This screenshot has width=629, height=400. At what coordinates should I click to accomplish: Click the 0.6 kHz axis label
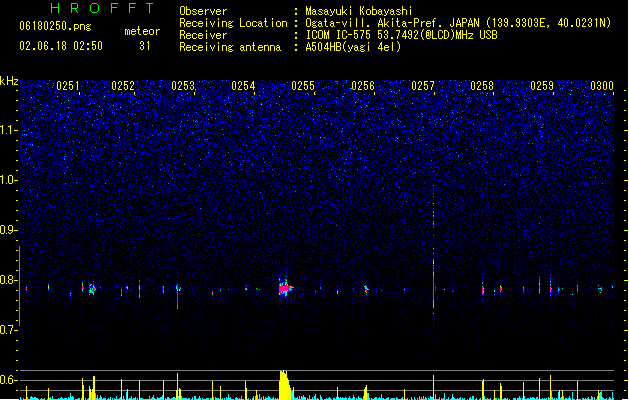click(9, 380)
